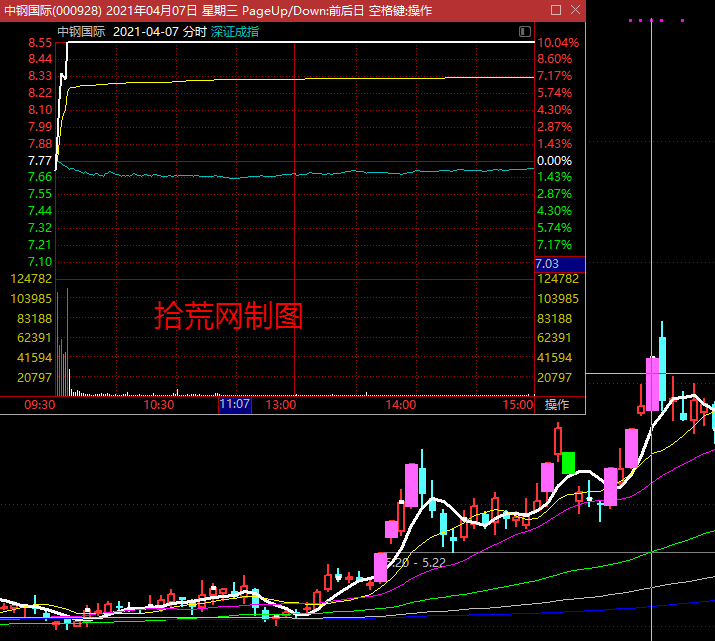Click the solid green candlestick on K-line
The image size is (715, 641).
568,462
